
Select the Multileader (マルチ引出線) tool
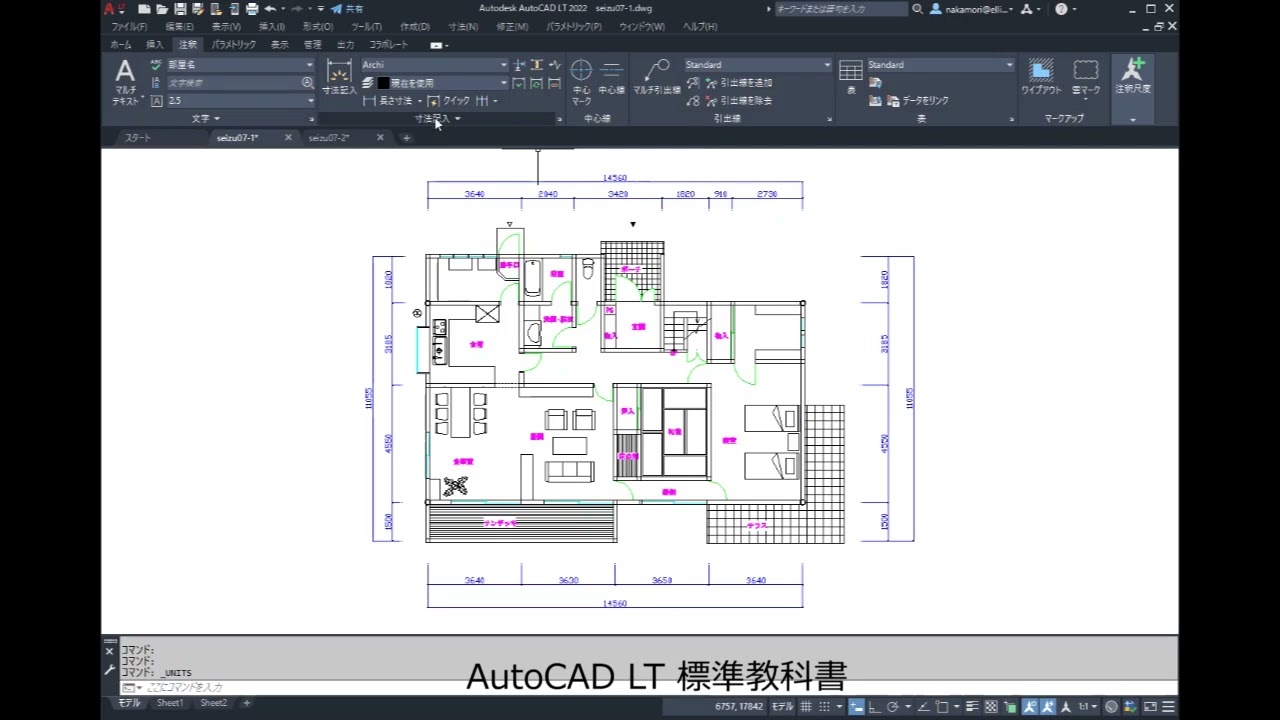click(657, 78)
